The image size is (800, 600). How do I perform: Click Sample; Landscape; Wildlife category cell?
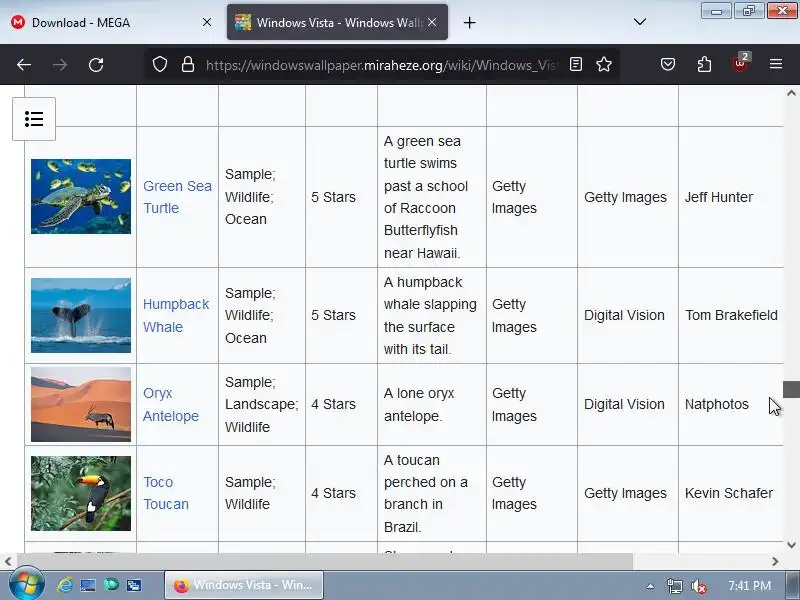262,405
